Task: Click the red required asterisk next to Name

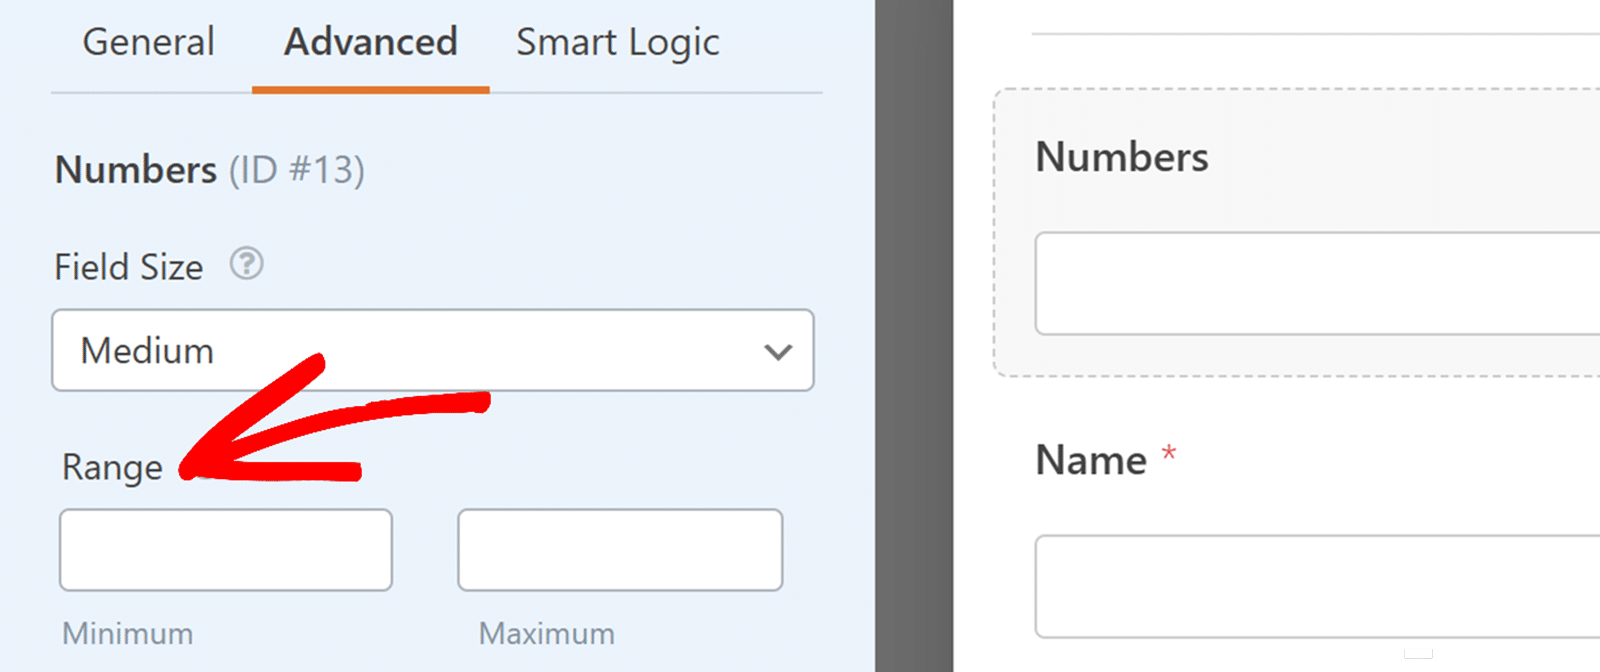Action: coord(1170,453)
